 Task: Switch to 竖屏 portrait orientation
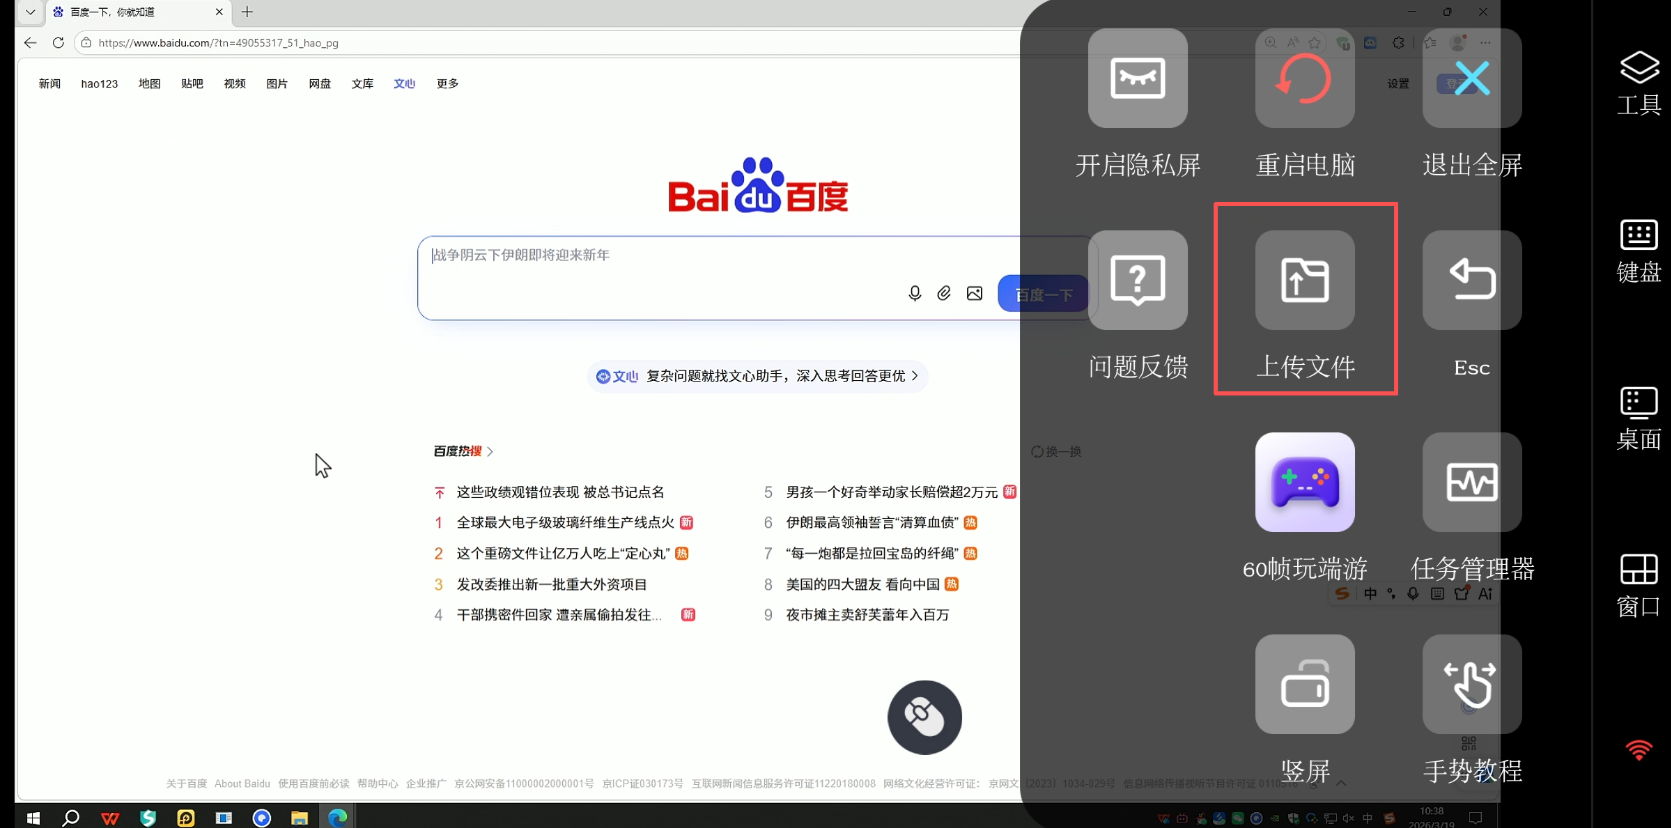click(x=1305, y=684)
